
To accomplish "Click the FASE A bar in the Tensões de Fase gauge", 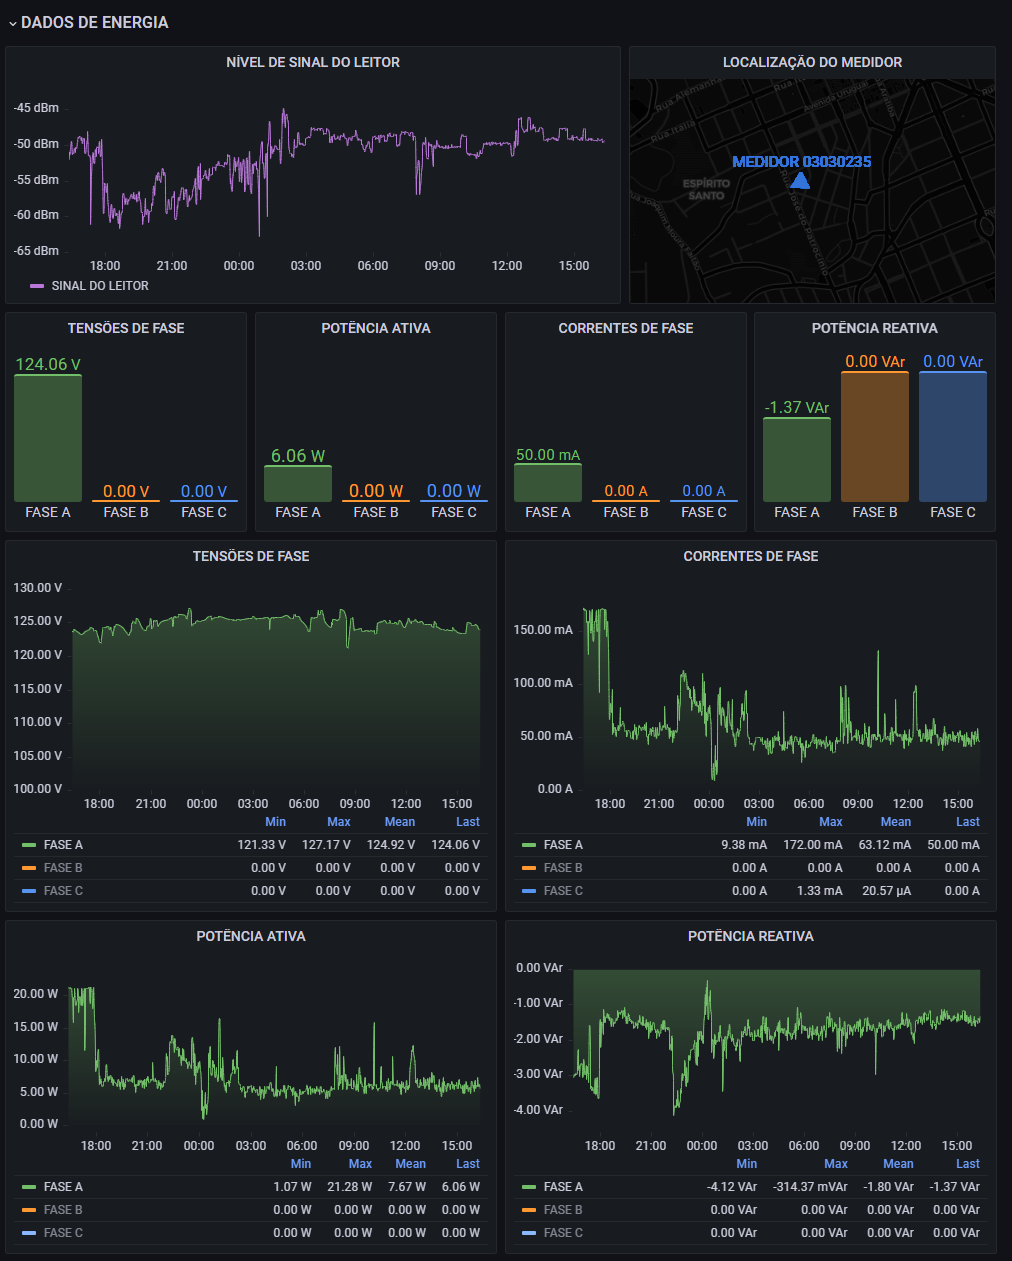I will pos(47,437).
